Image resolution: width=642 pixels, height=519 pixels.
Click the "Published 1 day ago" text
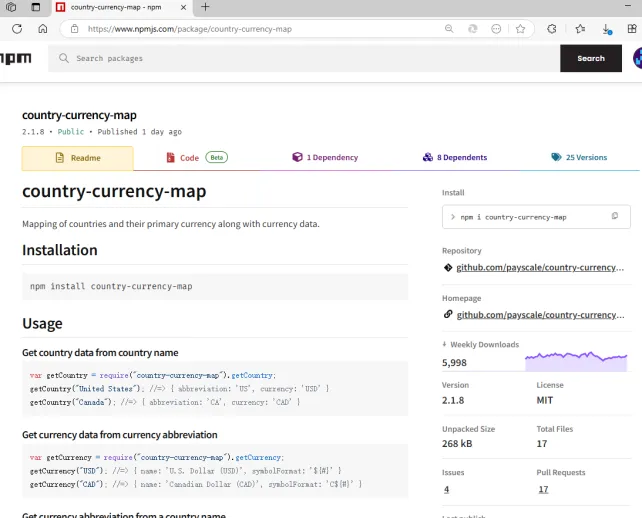(x=140, y=132)
